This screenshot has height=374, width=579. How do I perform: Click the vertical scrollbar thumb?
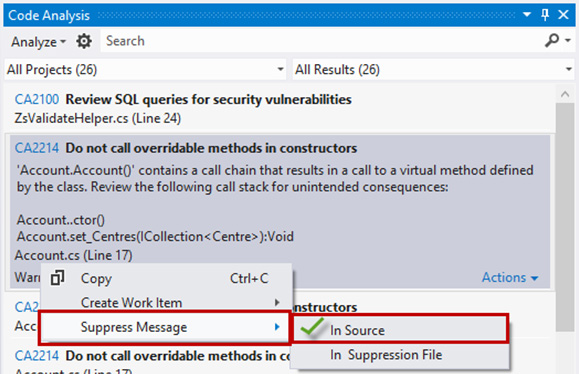565,218
